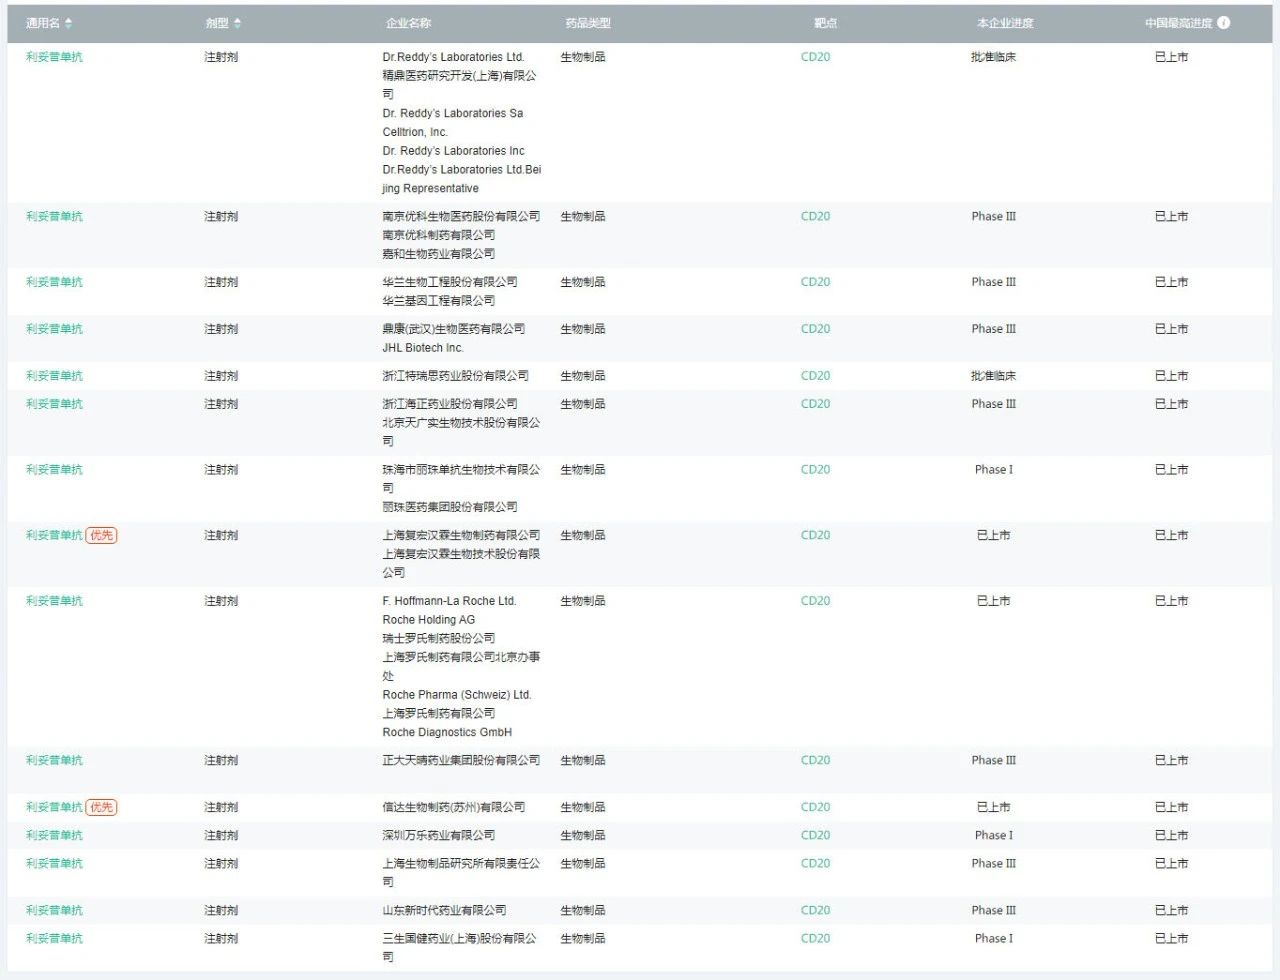Click 优先 badge in 上海复宏汉霖 row

click(101, 535)
